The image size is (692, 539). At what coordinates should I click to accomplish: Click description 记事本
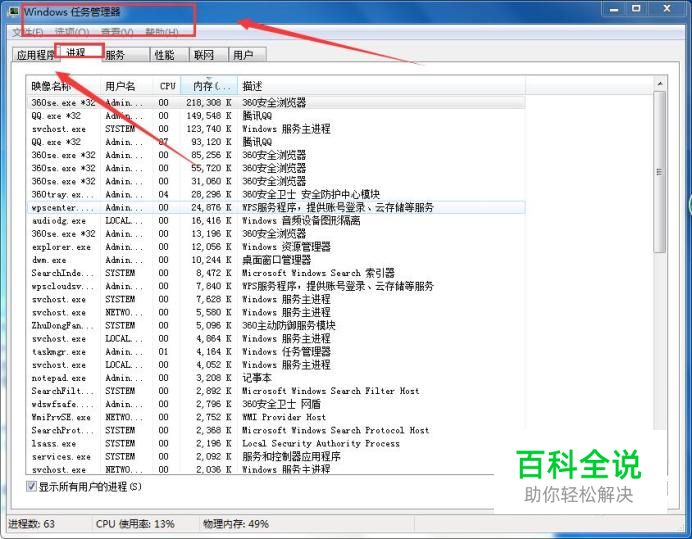257,378
